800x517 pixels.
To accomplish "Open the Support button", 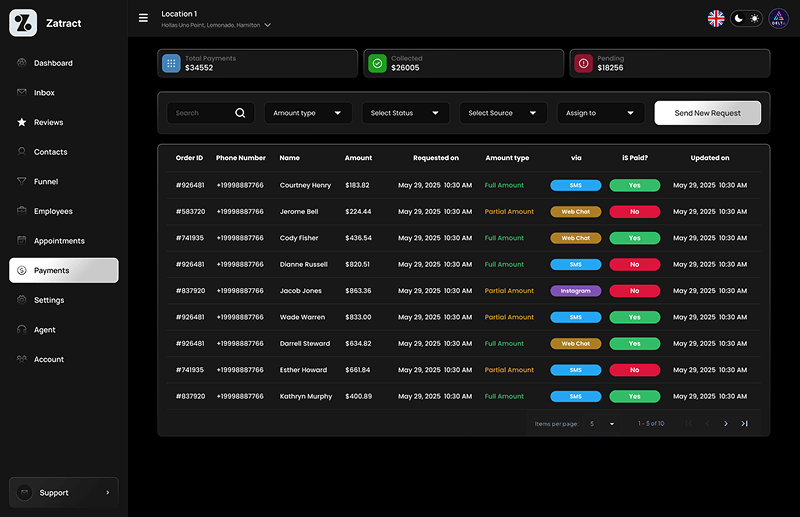I will click(64, 492).
